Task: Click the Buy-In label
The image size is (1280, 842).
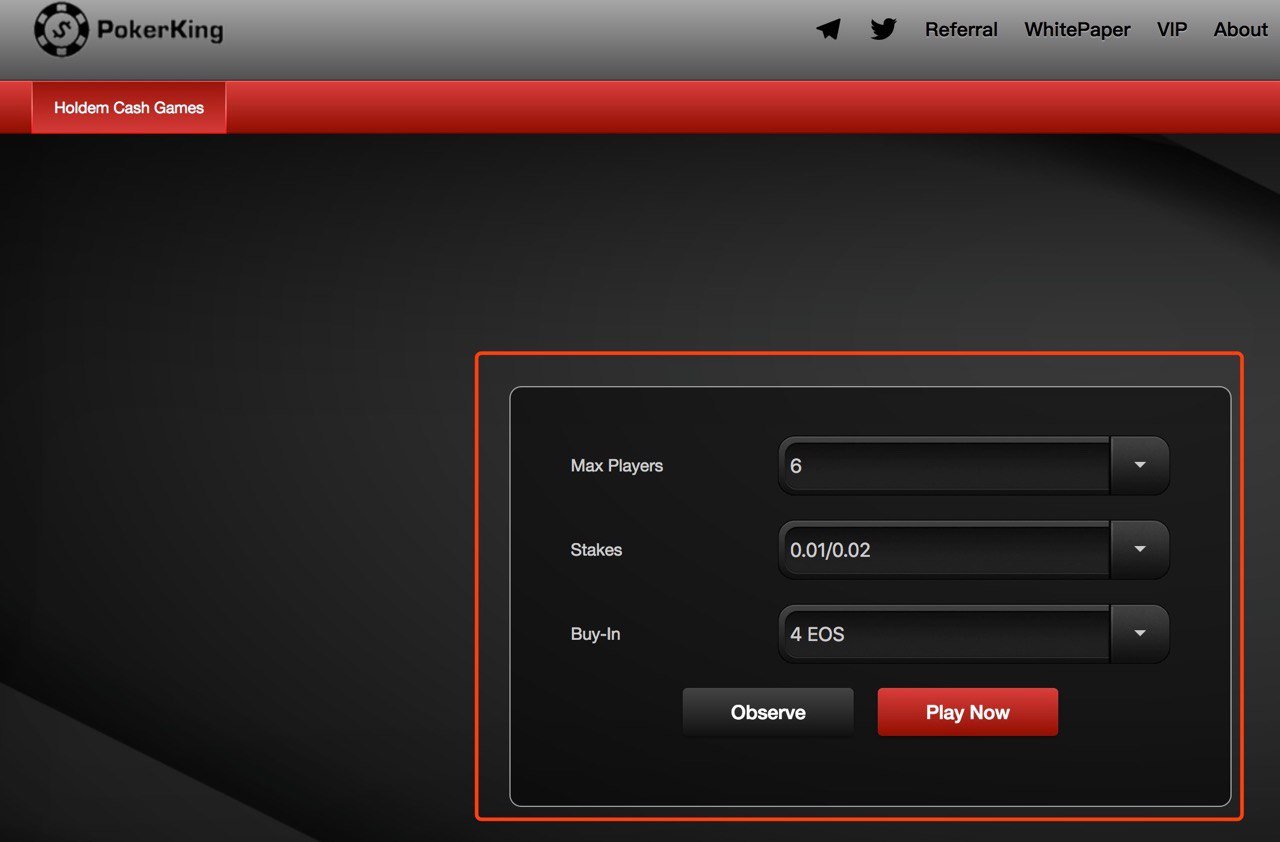Action: (x=596, y=634)
